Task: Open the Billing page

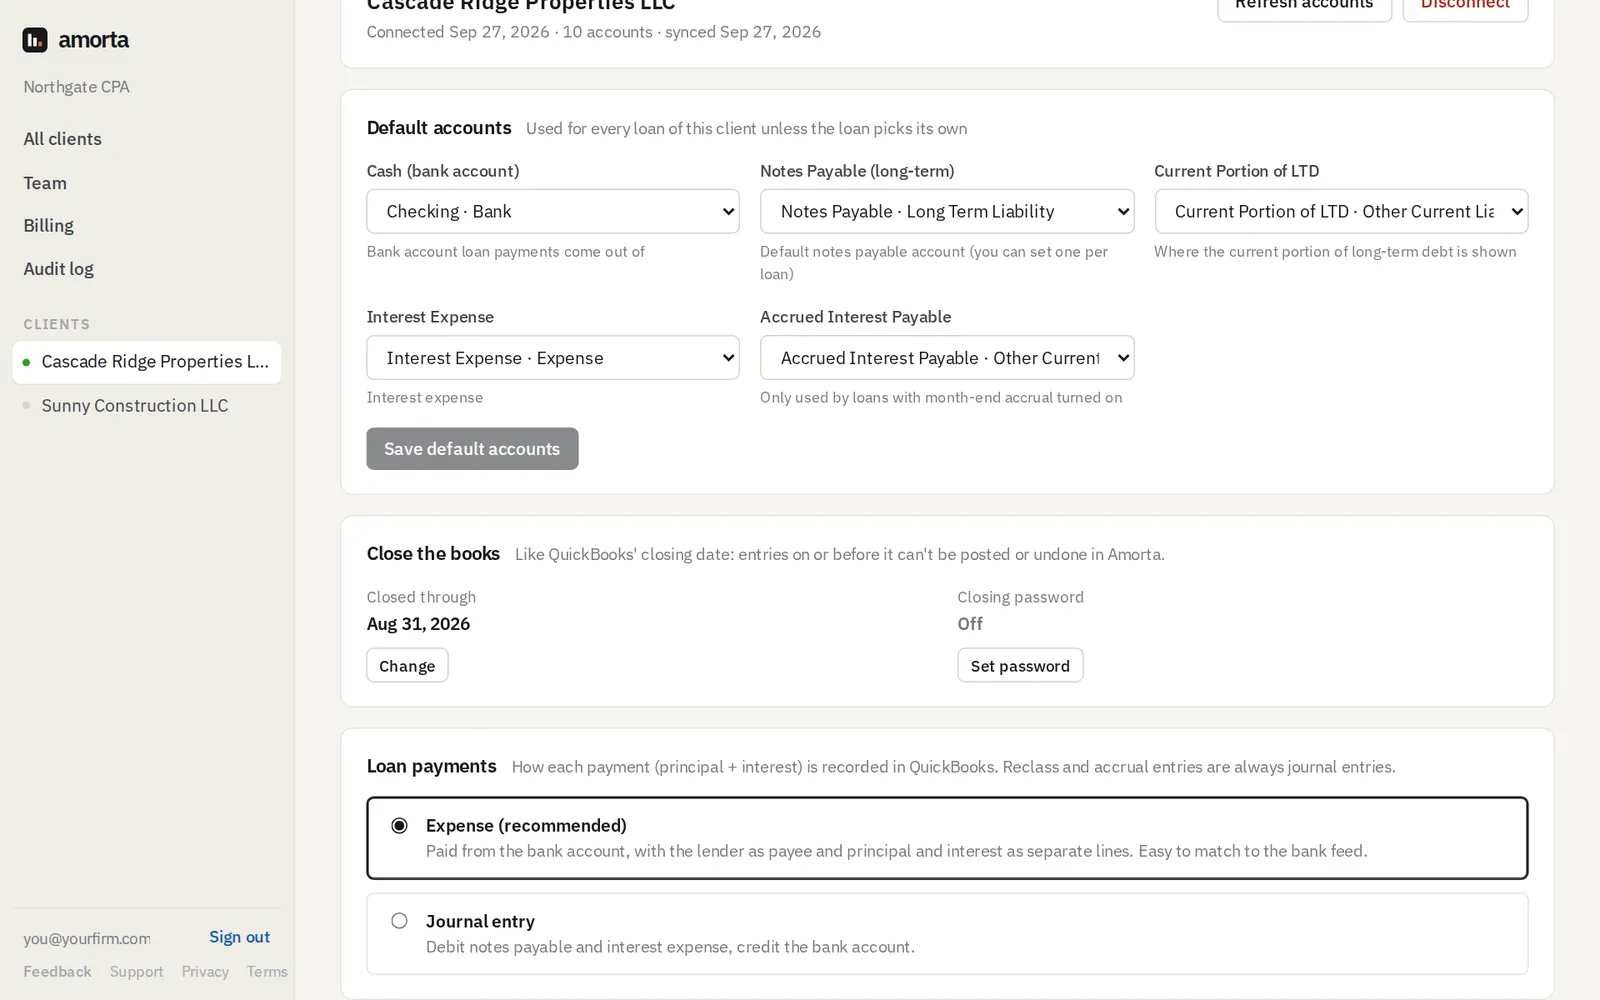Action: pos(49,226)
